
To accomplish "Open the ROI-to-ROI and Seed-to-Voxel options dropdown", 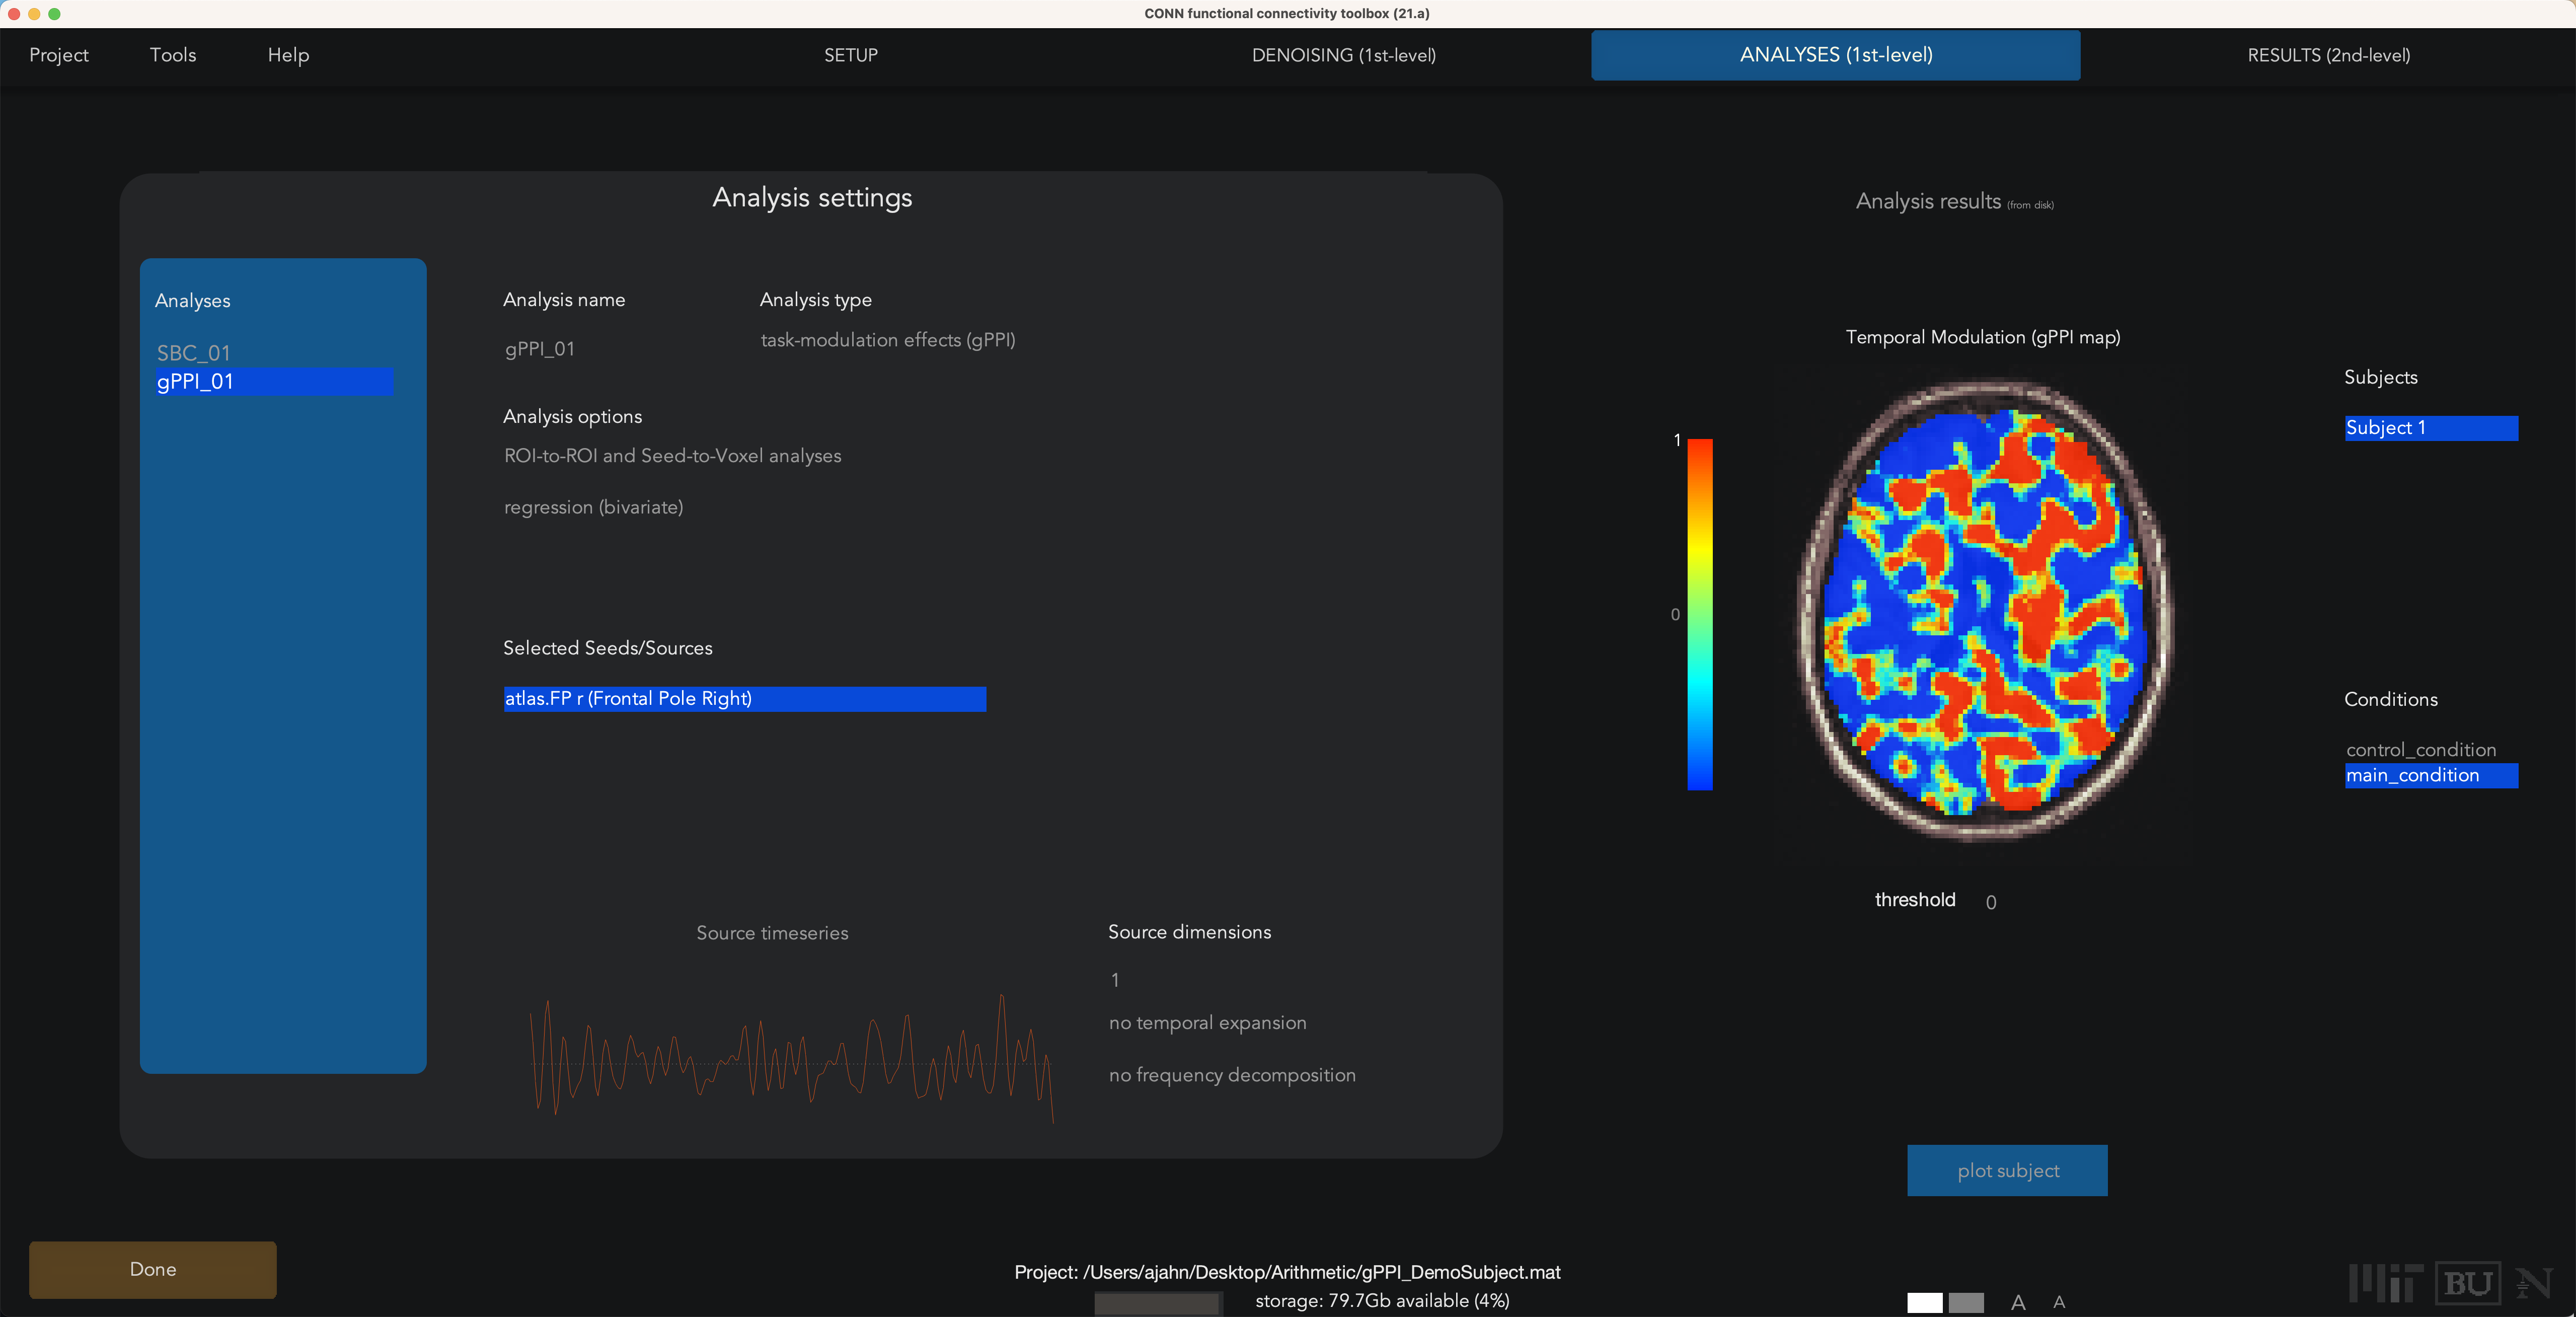I will tap(673, 456).
